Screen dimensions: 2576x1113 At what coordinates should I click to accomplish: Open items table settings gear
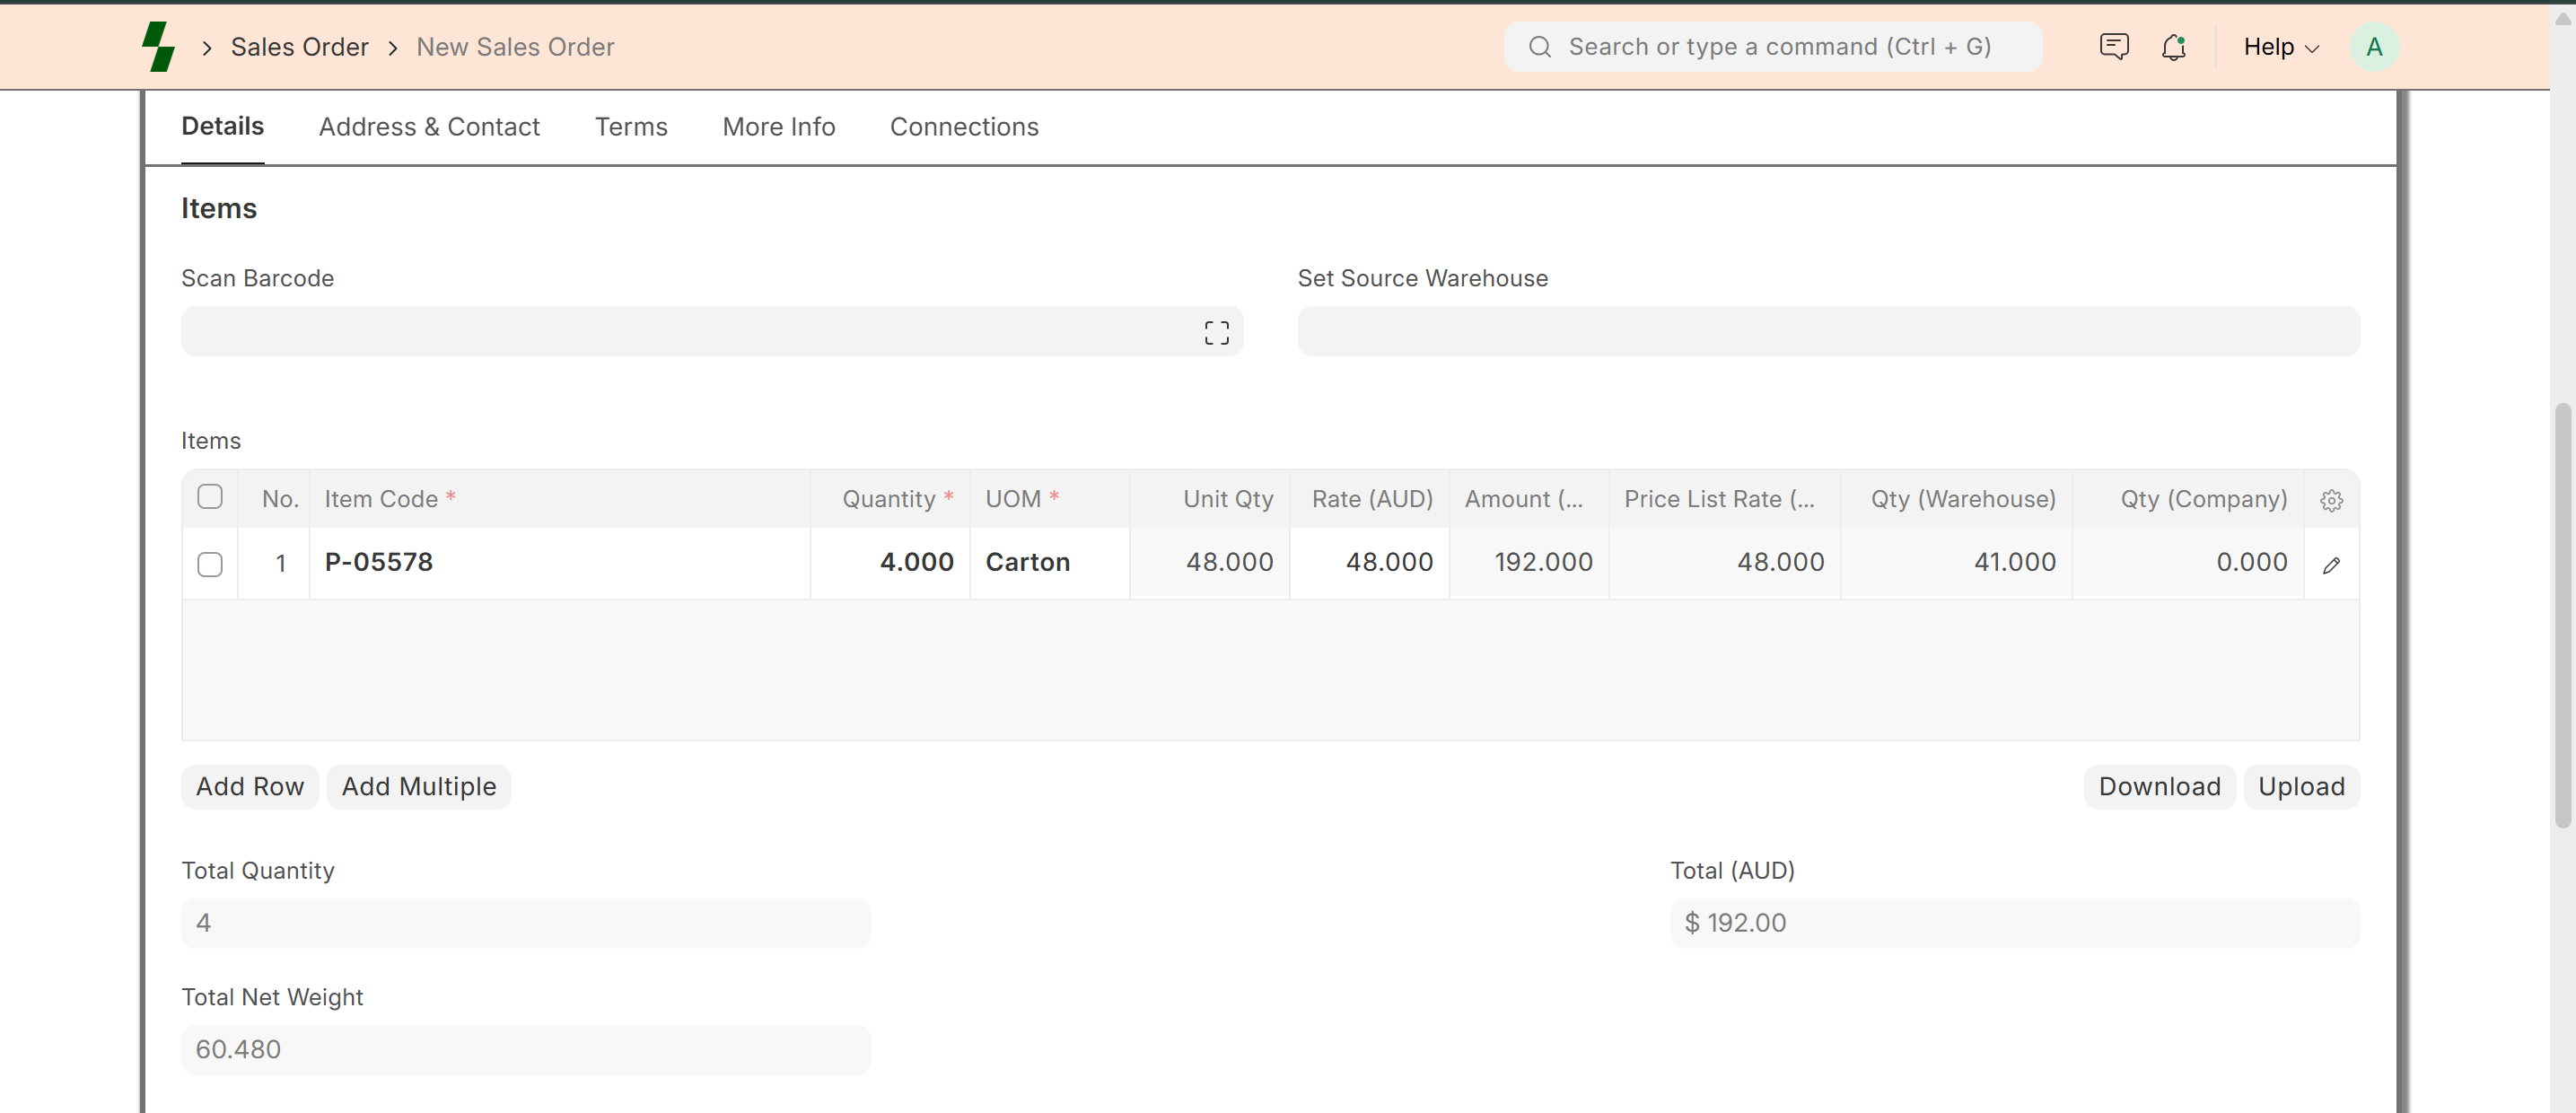click(2331, 500)
